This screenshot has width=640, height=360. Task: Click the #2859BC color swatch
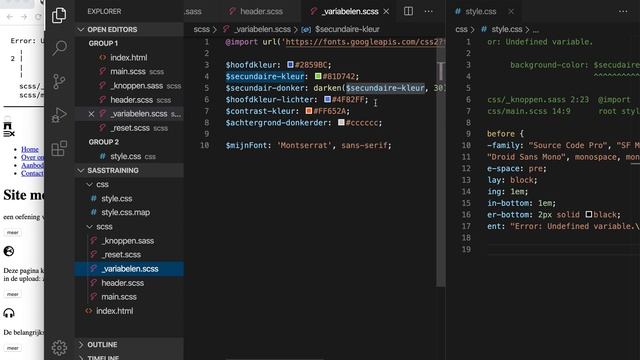(290, 64)
